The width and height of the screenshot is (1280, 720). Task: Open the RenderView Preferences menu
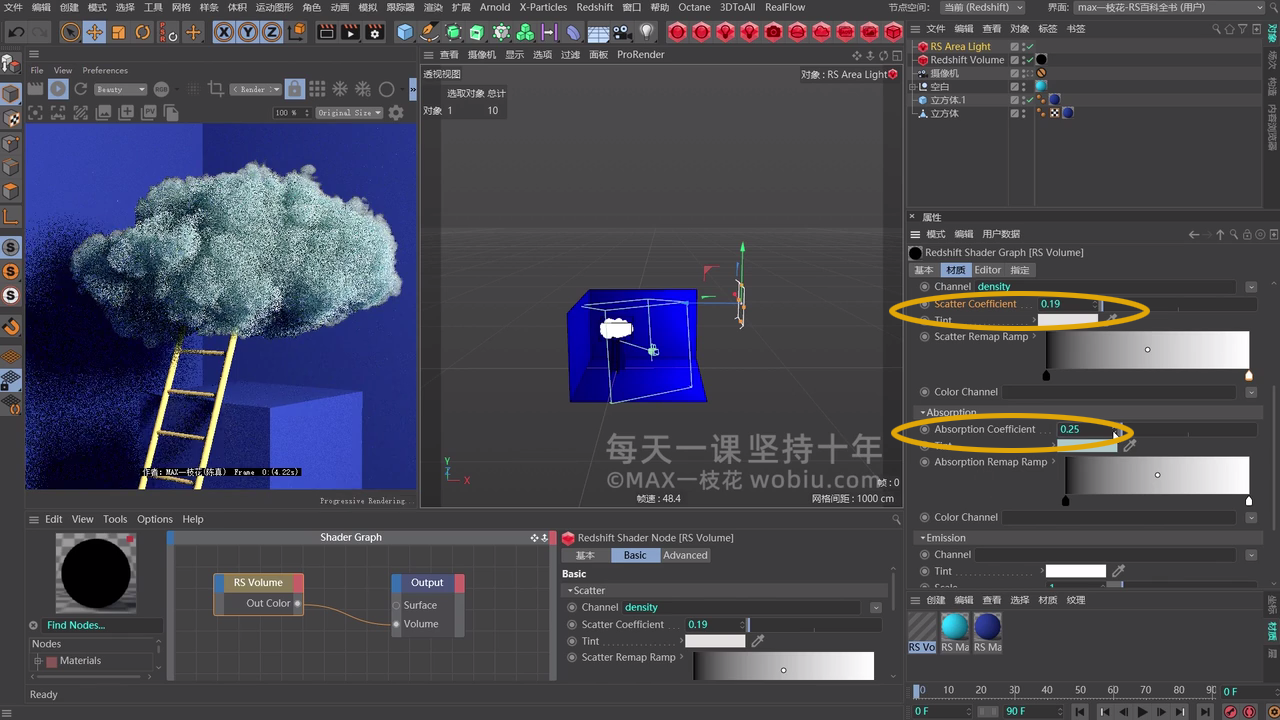[105, 71]
